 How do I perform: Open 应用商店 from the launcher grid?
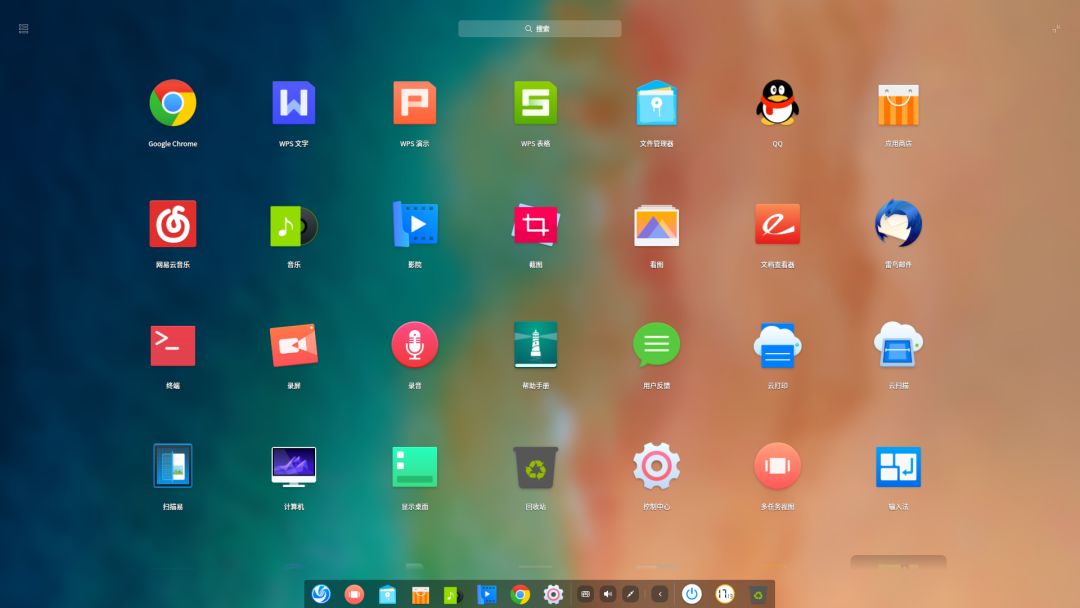[898, 105]
